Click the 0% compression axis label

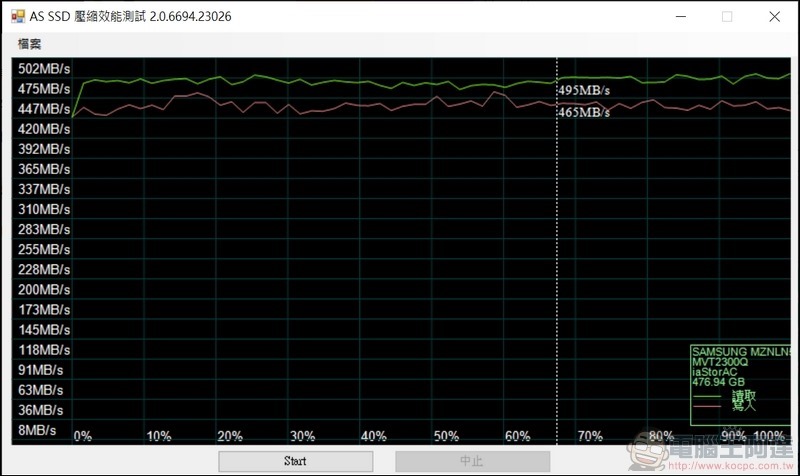(x=83, y=436)
